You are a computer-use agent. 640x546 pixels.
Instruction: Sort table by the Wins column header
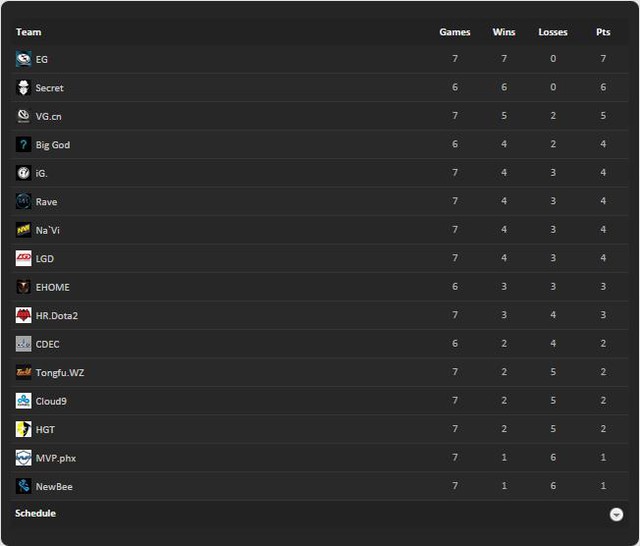504,32
